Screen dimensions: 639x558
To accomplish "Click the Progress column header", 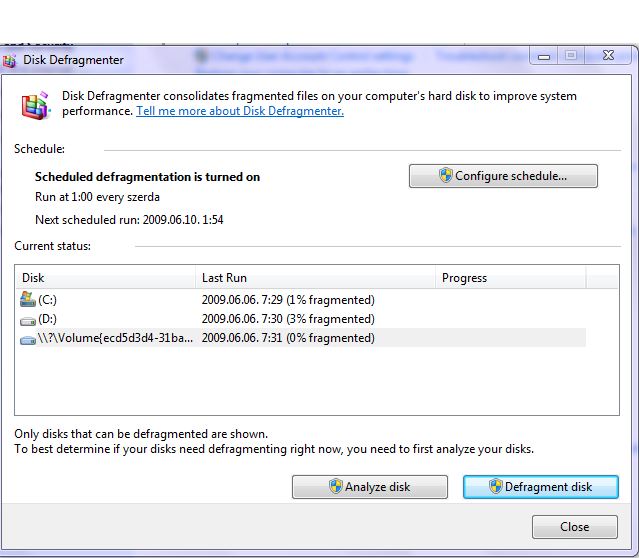I will click(511, 278).
